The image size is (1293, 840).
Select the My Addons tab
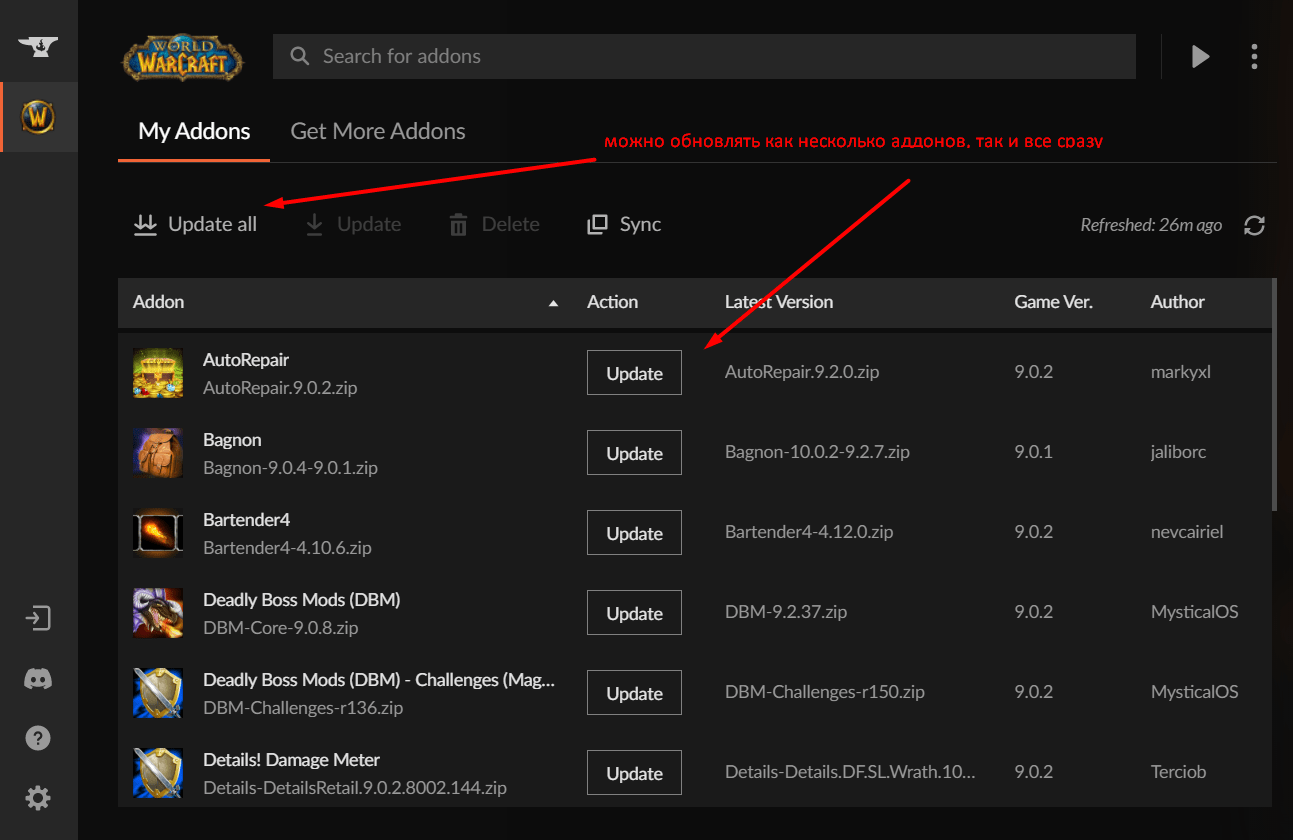[x=194, y=131]
